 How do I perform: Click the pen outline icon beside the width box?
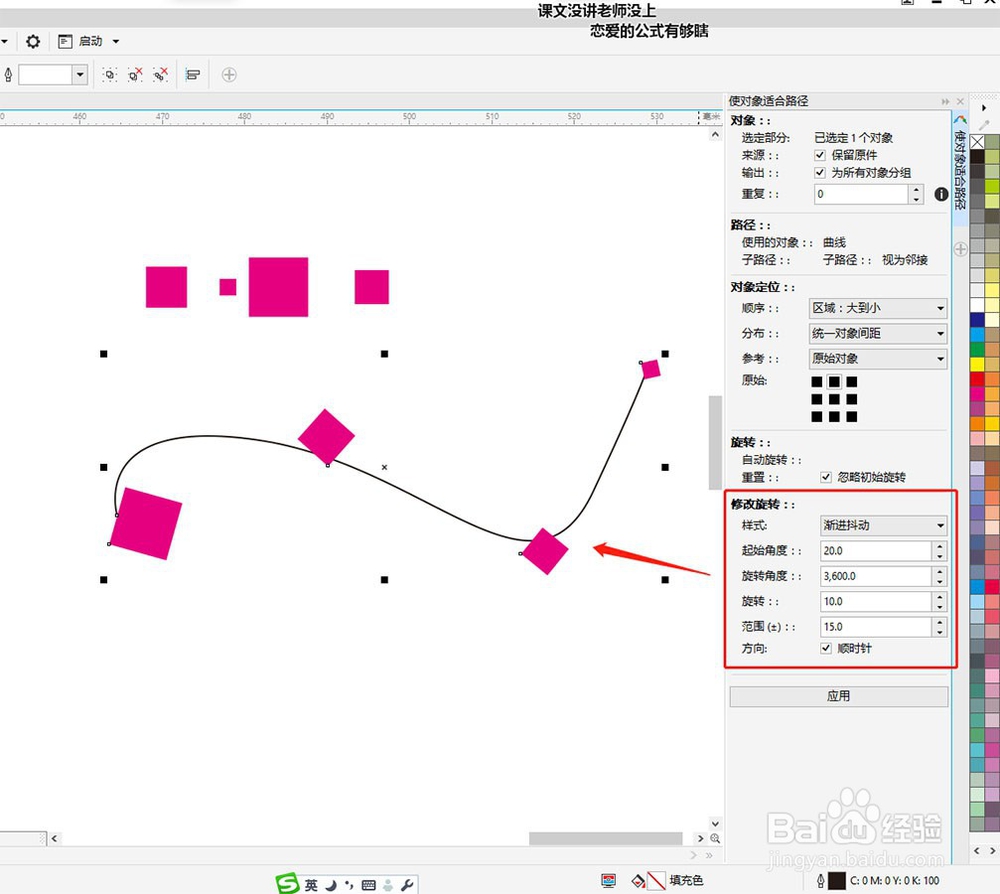(x=8, y=75)
